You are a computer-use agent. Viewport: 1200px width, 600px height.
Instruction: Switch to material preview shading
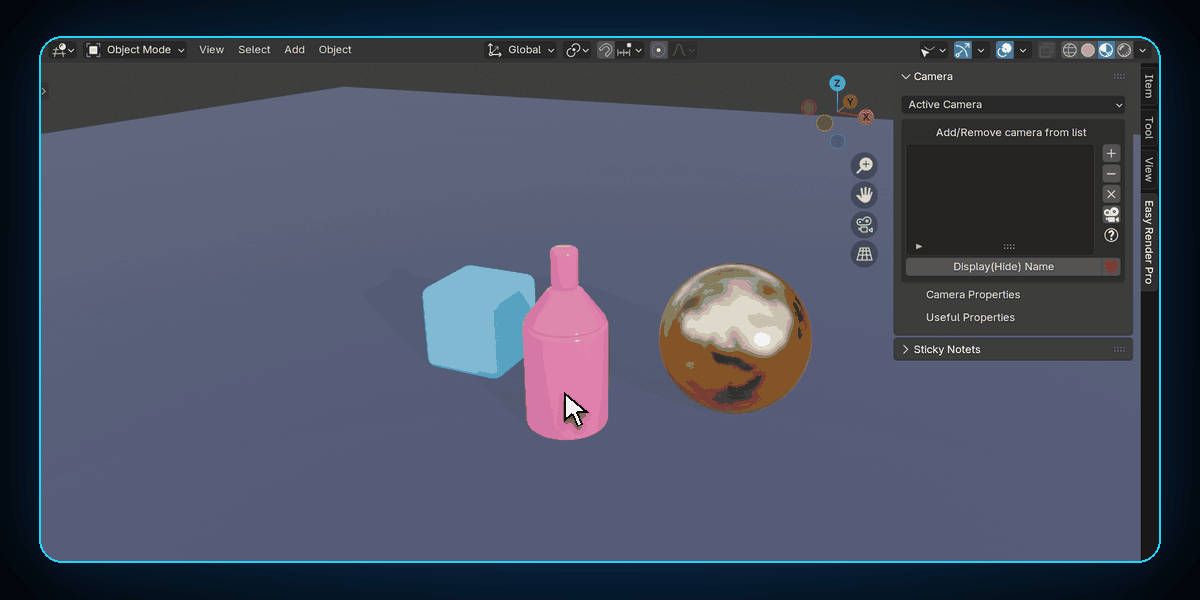pos(1106,49)
